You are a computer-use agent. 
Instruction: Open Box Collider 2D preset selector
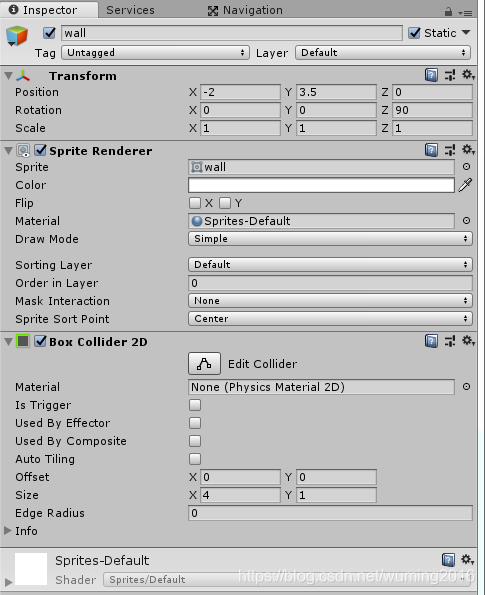pos(450,341)
